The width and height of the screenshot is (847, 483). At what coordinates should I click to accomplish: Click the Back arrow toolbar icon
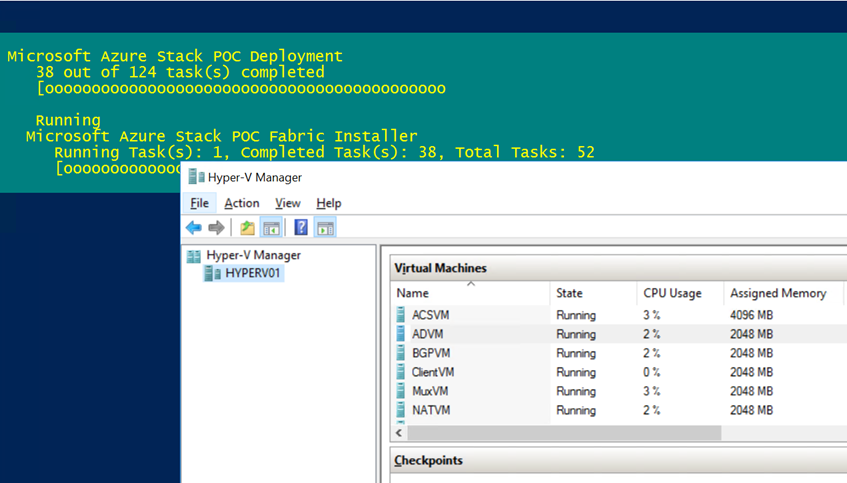pos(193,227)
